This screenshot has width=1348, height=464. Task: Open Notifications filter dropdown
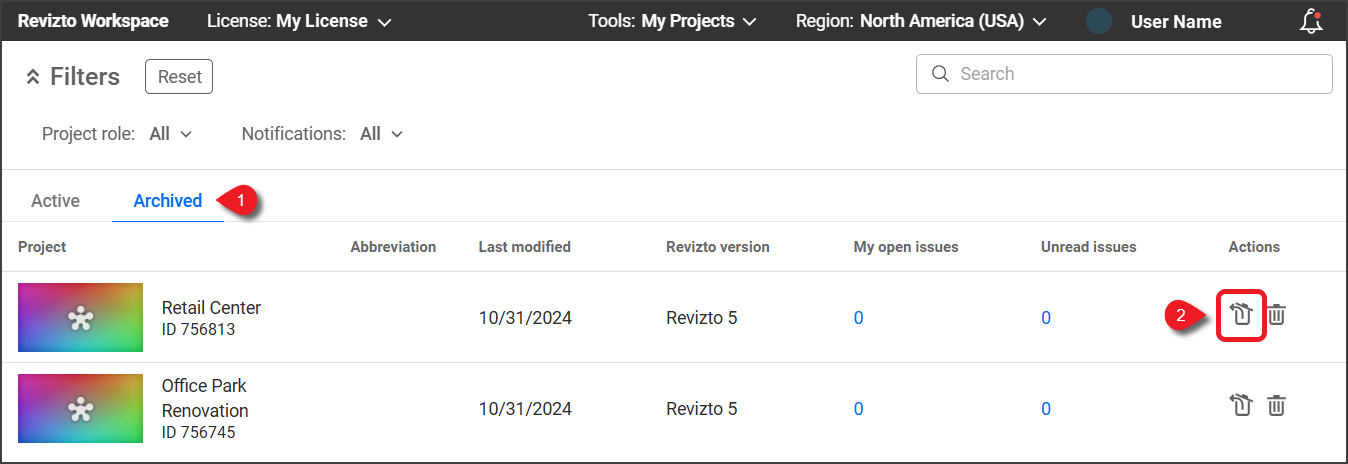(x=381, y=133)
